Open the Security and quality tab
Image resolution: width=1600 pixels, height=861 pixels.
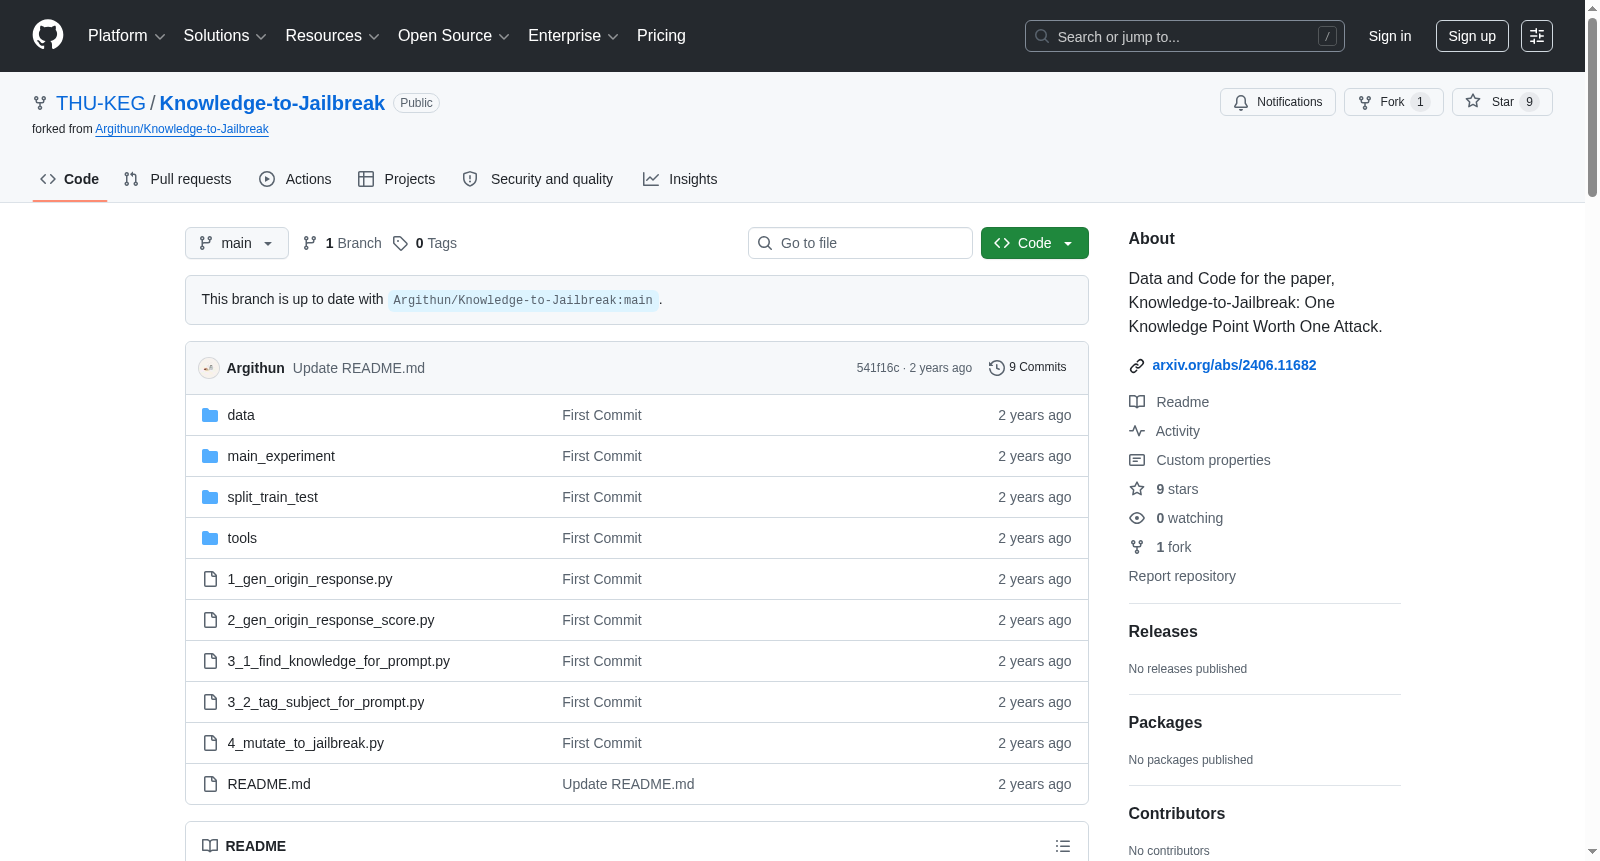pyautogui.click(x=538, y=179)
